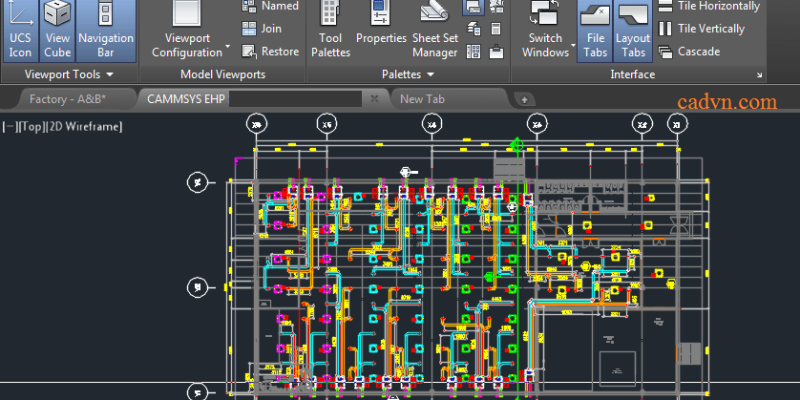Open the Layer Properties stacked-sheets icon
The height and width of the screenshot is (400, 800).
coord(474,29)
